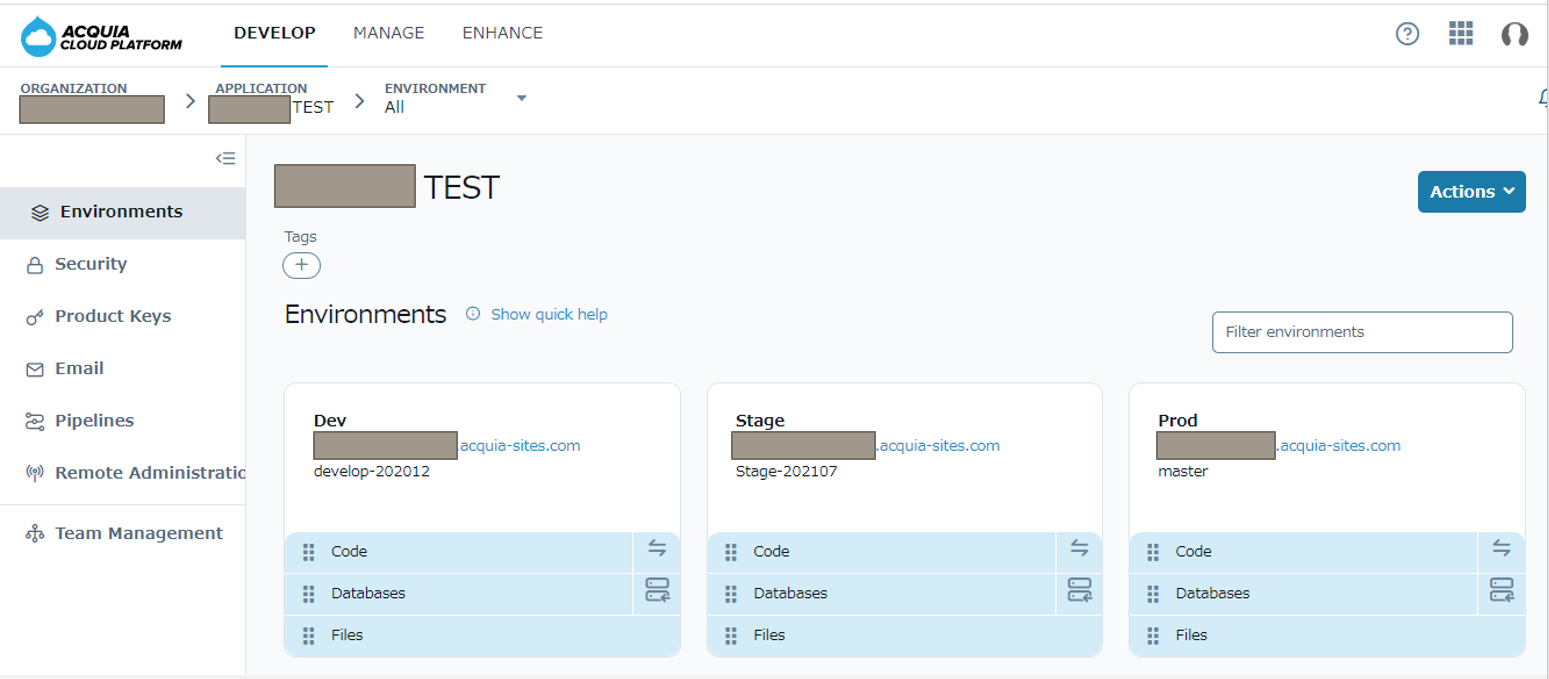Viewport: 1549px width, 679px height.
Task: Click the Prod code switch arrows icon
Action: 1501,548
